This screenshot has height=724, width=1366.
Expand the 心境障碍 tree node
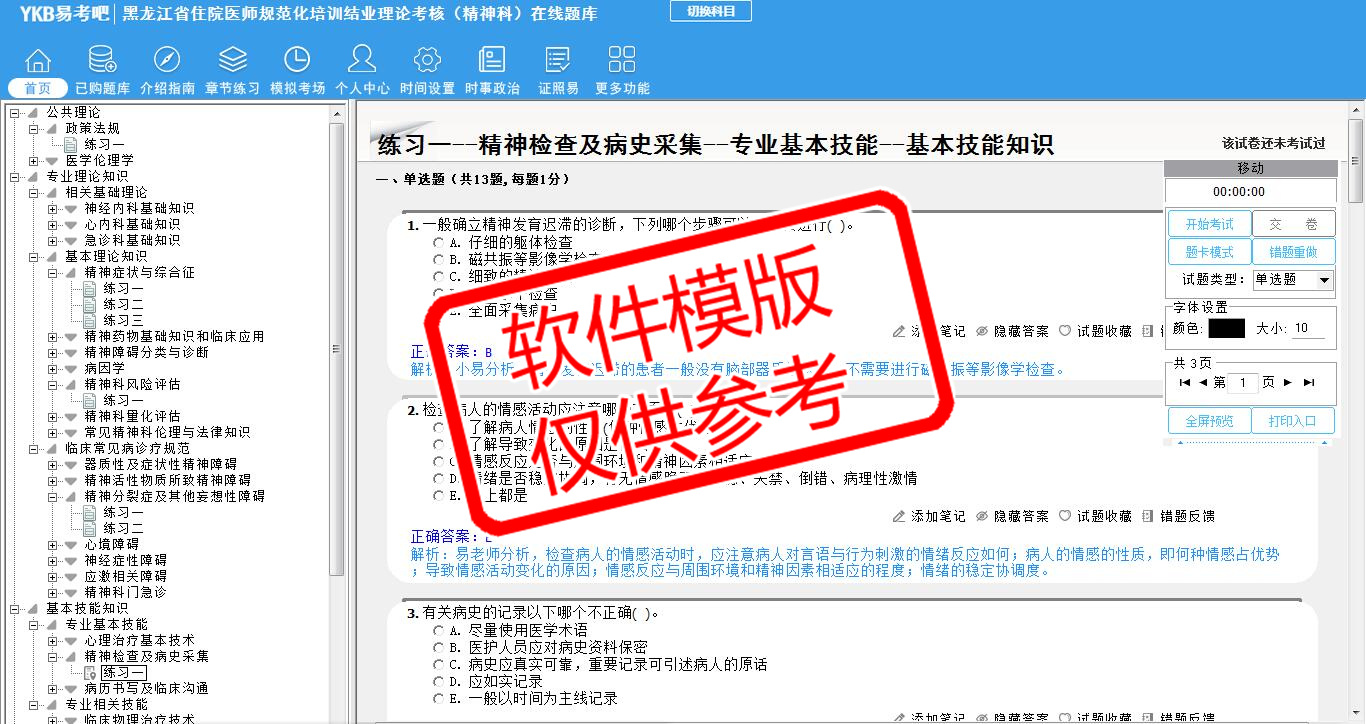(x=53, y=544)
